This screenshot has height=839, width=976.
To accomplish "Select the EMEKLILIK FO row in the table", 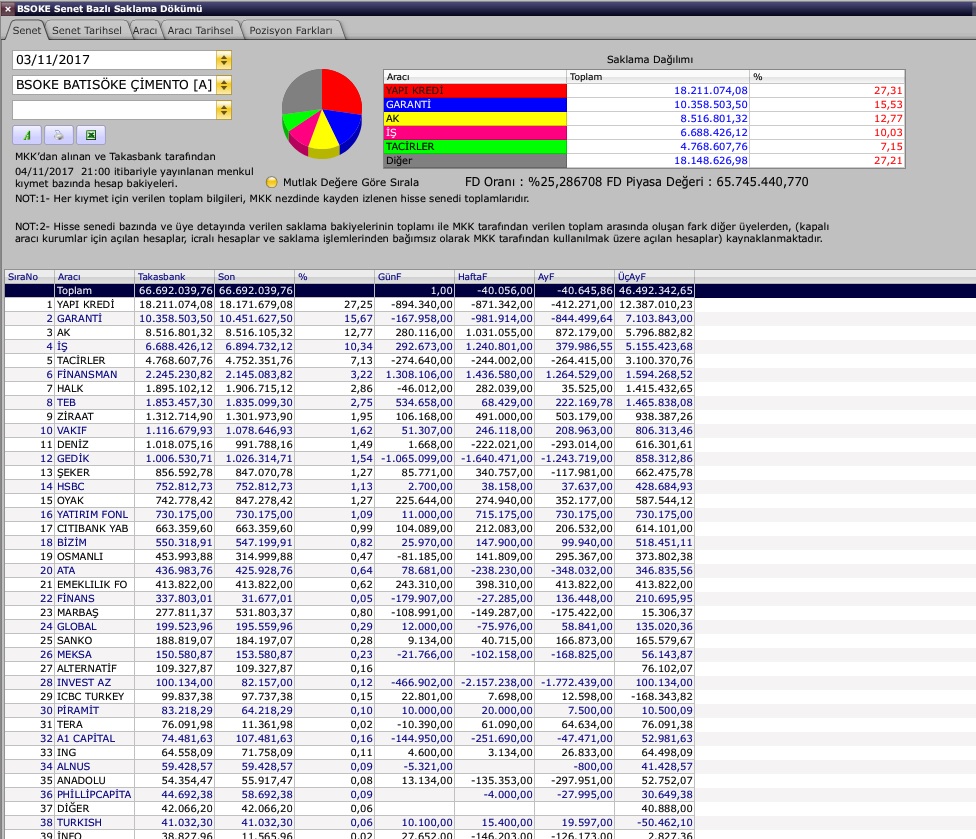I will [349, 584].
